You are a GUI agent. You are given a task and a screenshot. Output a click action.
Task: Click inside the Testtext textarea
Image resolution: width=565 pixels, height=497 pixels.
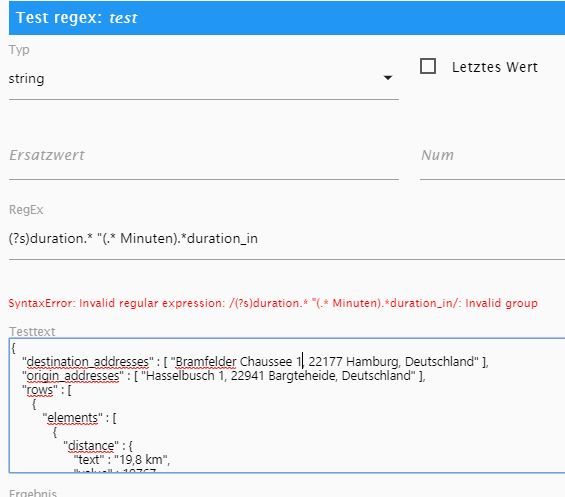point(287,405)
